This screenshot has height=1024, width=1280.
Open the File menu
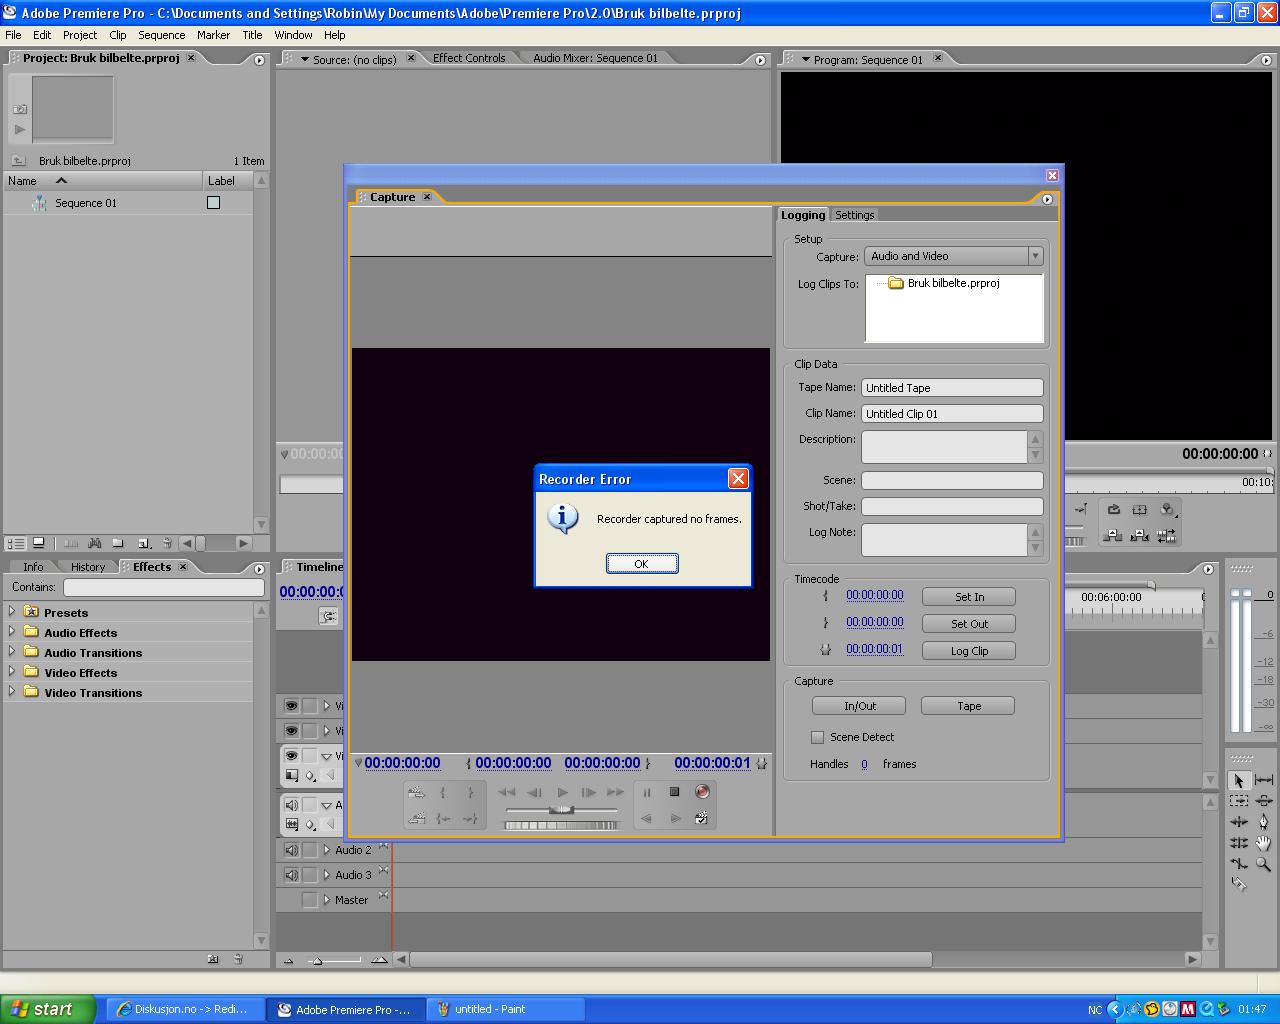click(13, 35)
